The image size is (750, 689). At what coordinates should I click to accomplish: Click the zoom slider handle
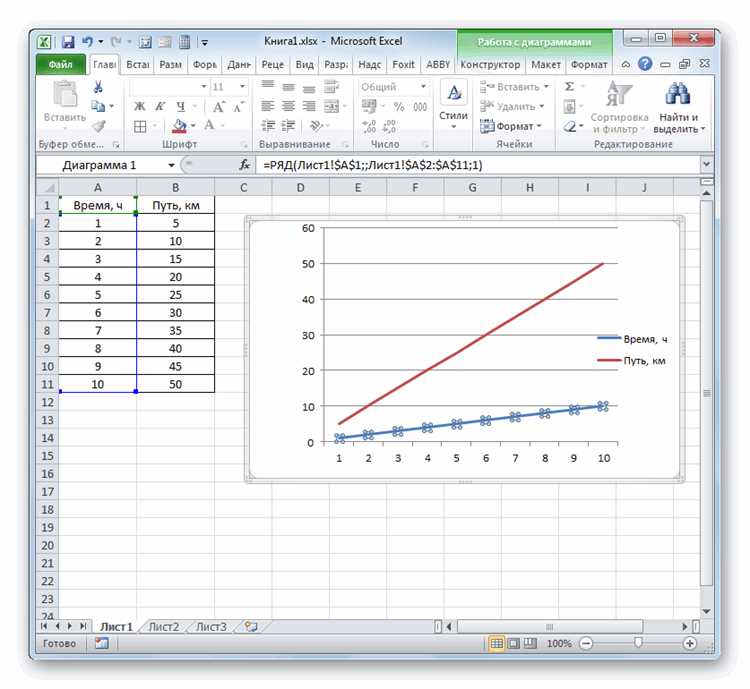coord(638,643)
